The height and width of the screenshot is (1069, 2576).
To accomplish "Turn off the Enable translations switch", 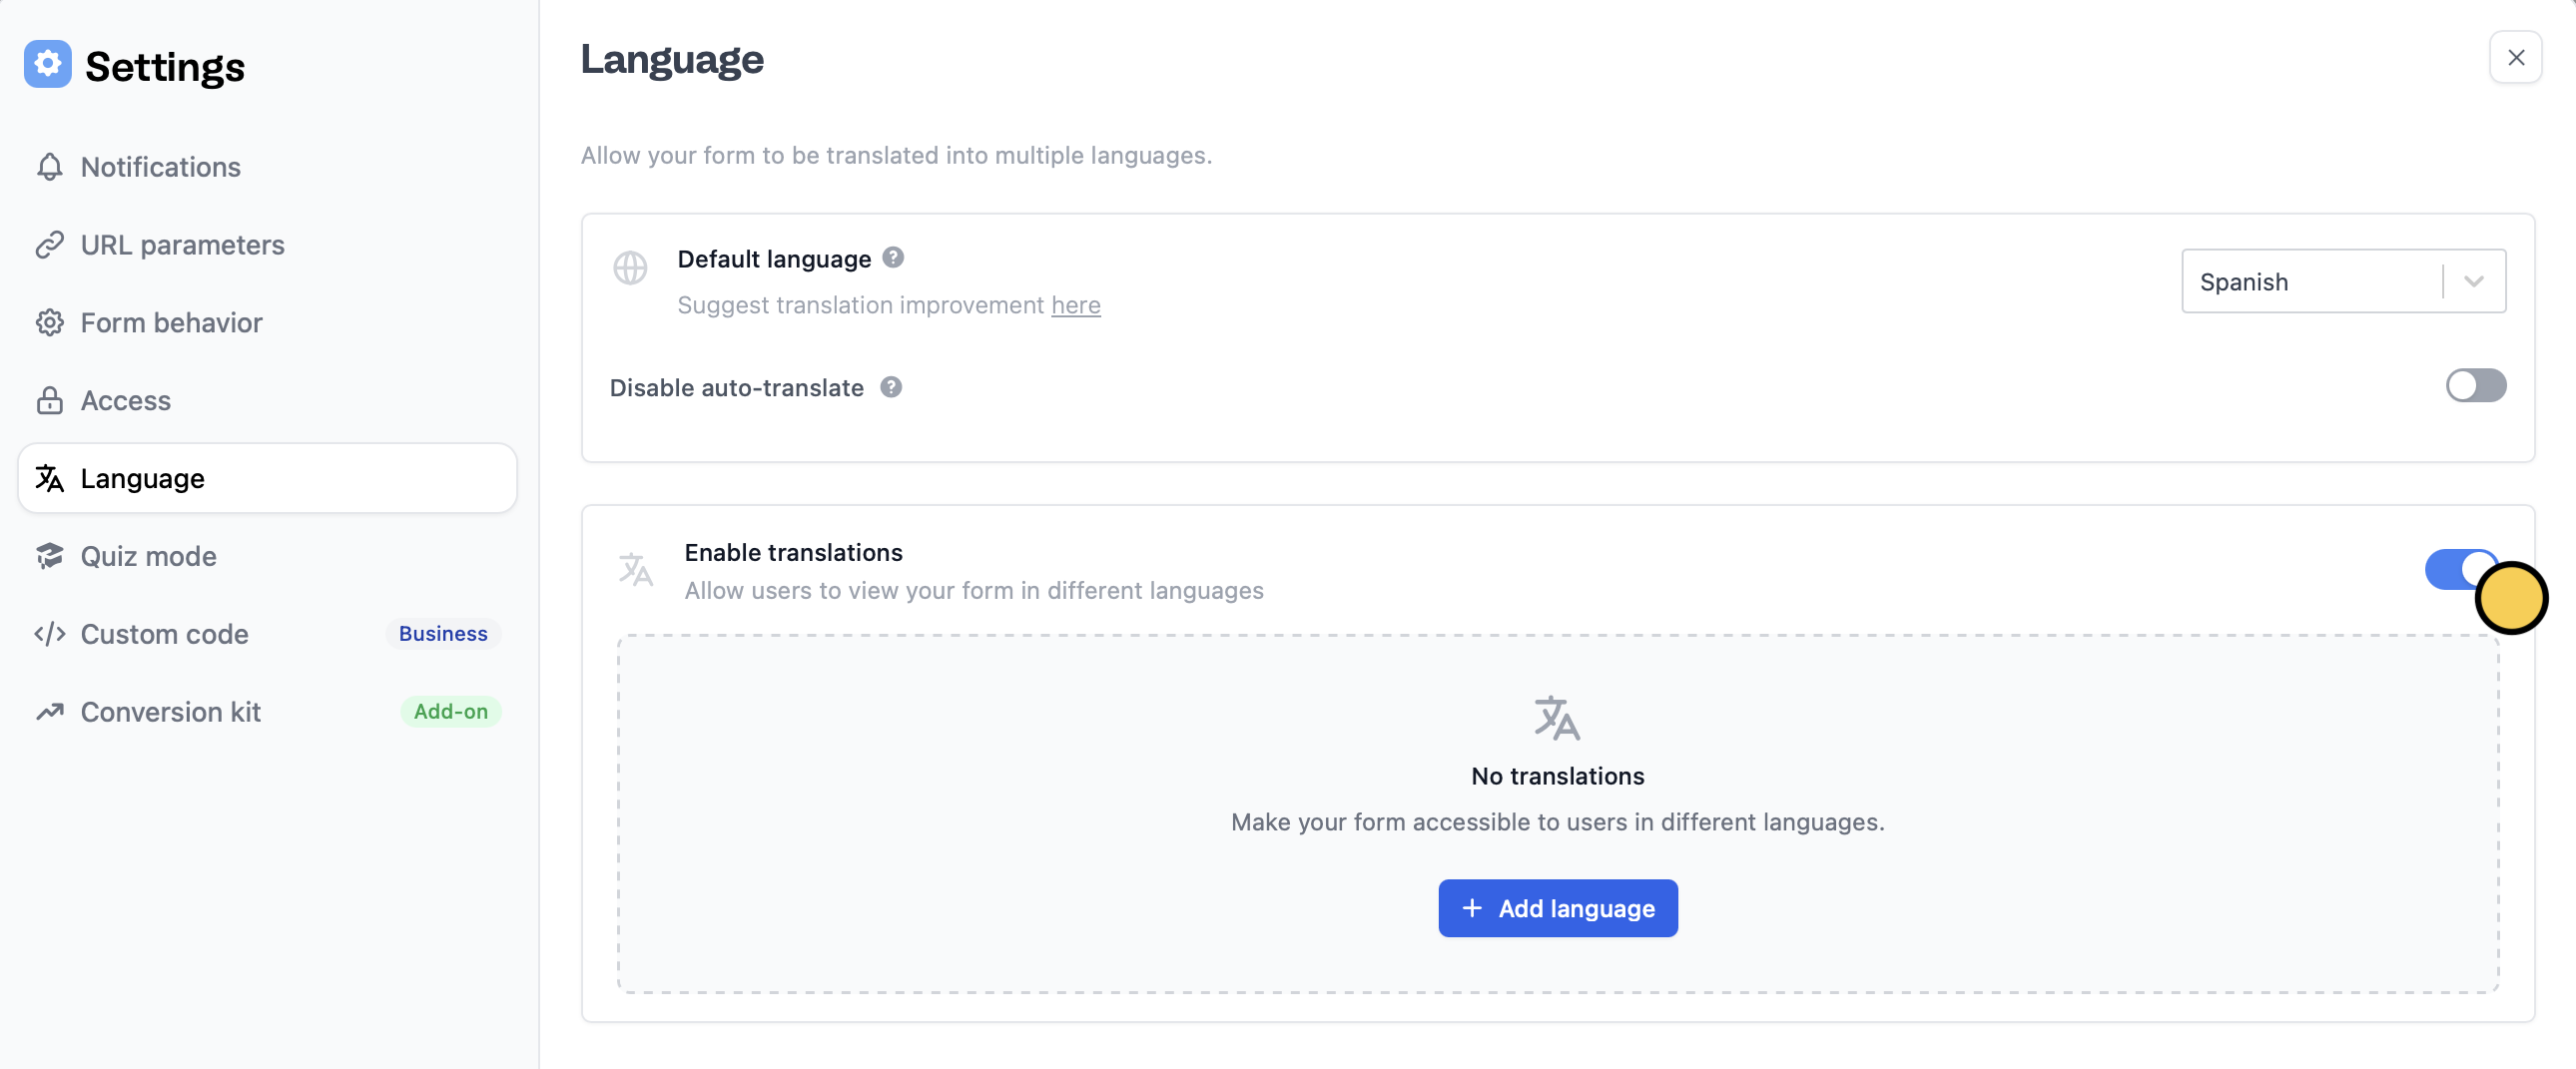I will point(2461,570).
